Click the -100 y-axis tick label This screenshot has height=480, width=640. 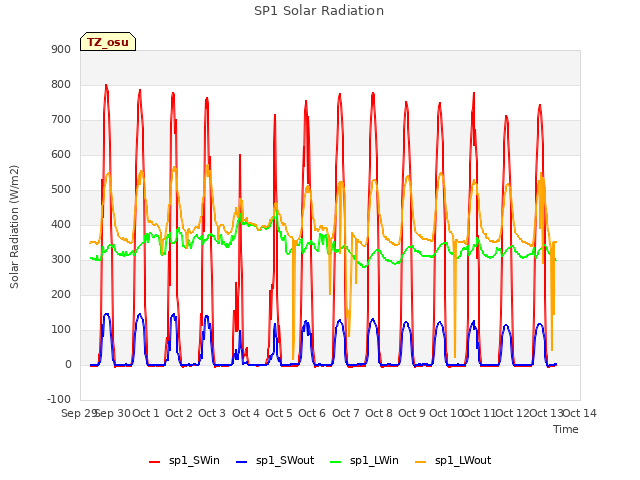(59, 399)
